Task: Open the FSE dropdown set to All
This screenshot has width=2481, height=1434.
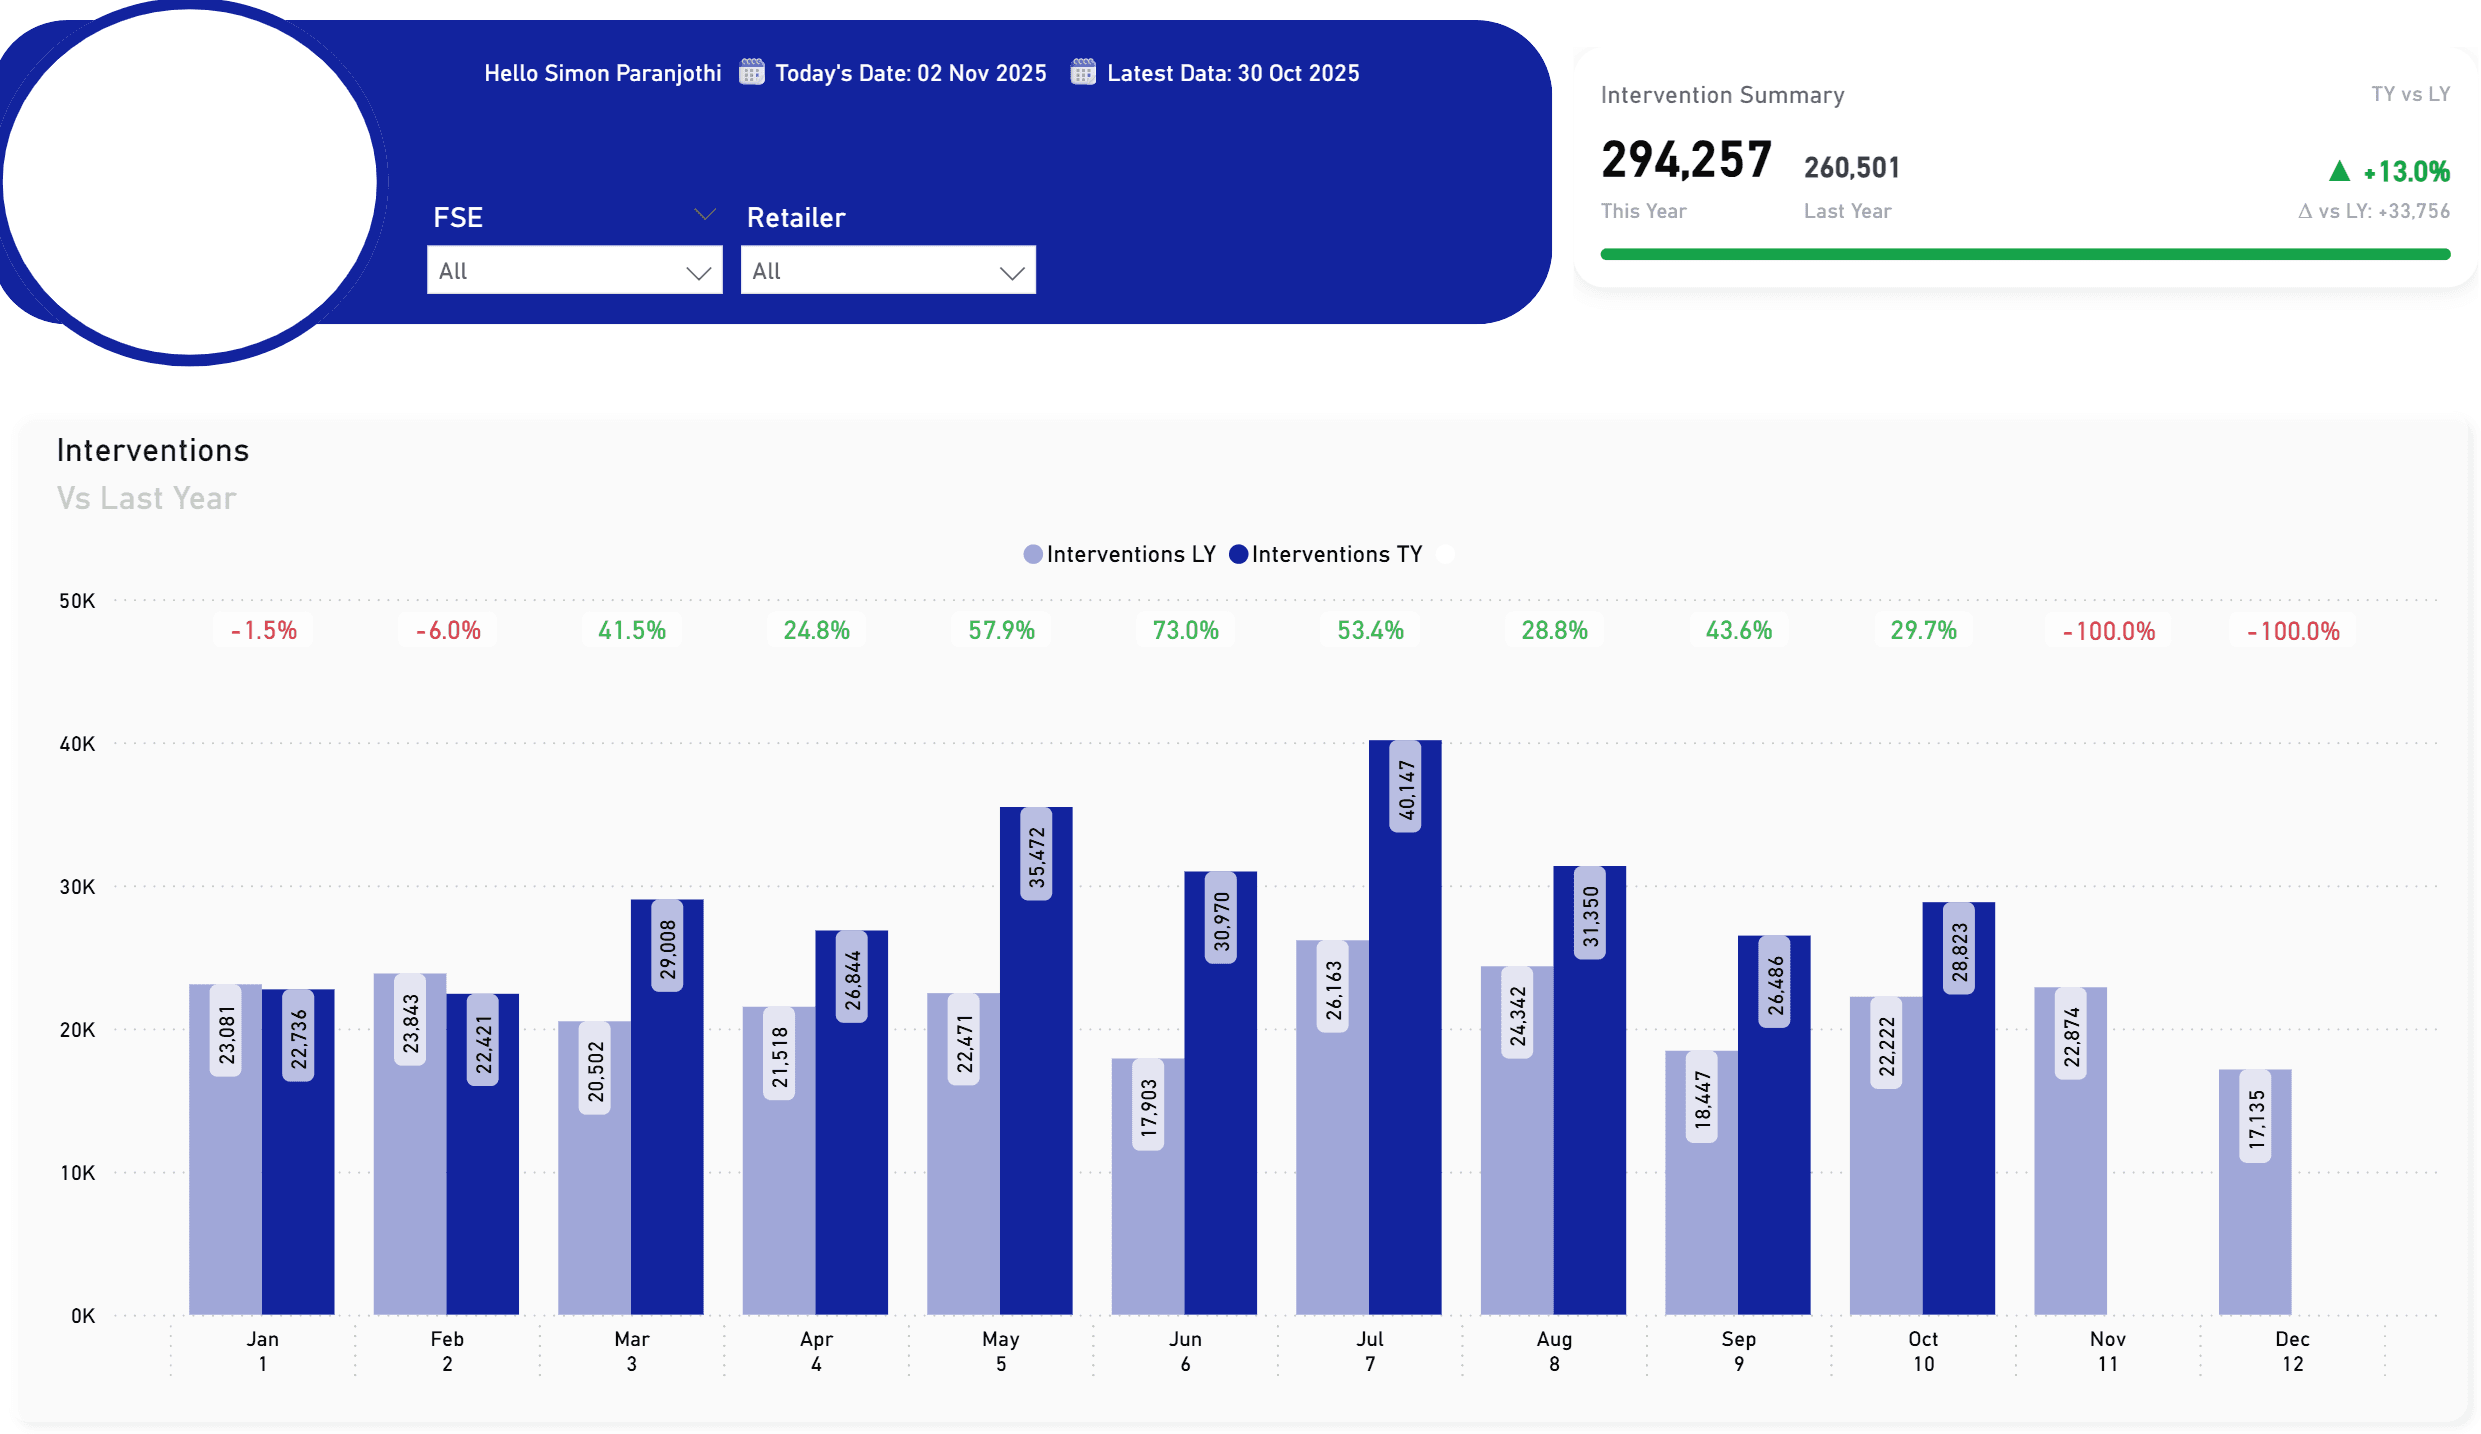Action: (574, 271)
